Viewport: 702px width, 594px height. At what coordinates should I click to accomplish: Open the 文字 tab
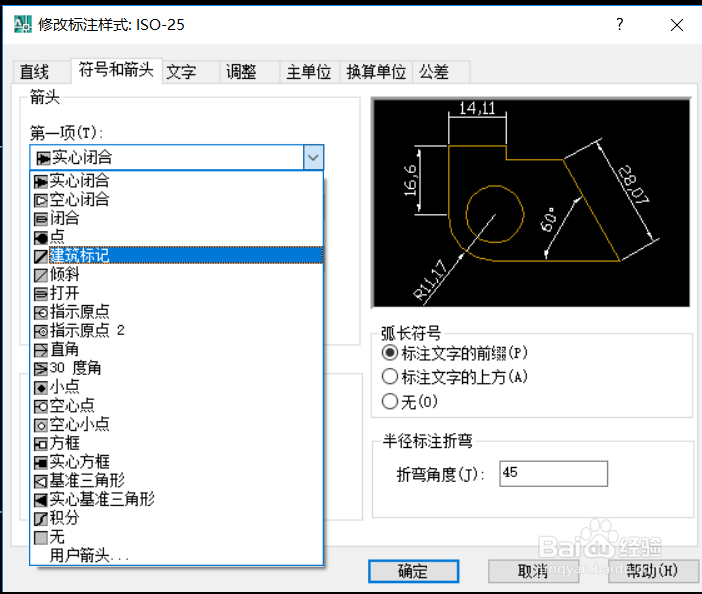[191, 72]
